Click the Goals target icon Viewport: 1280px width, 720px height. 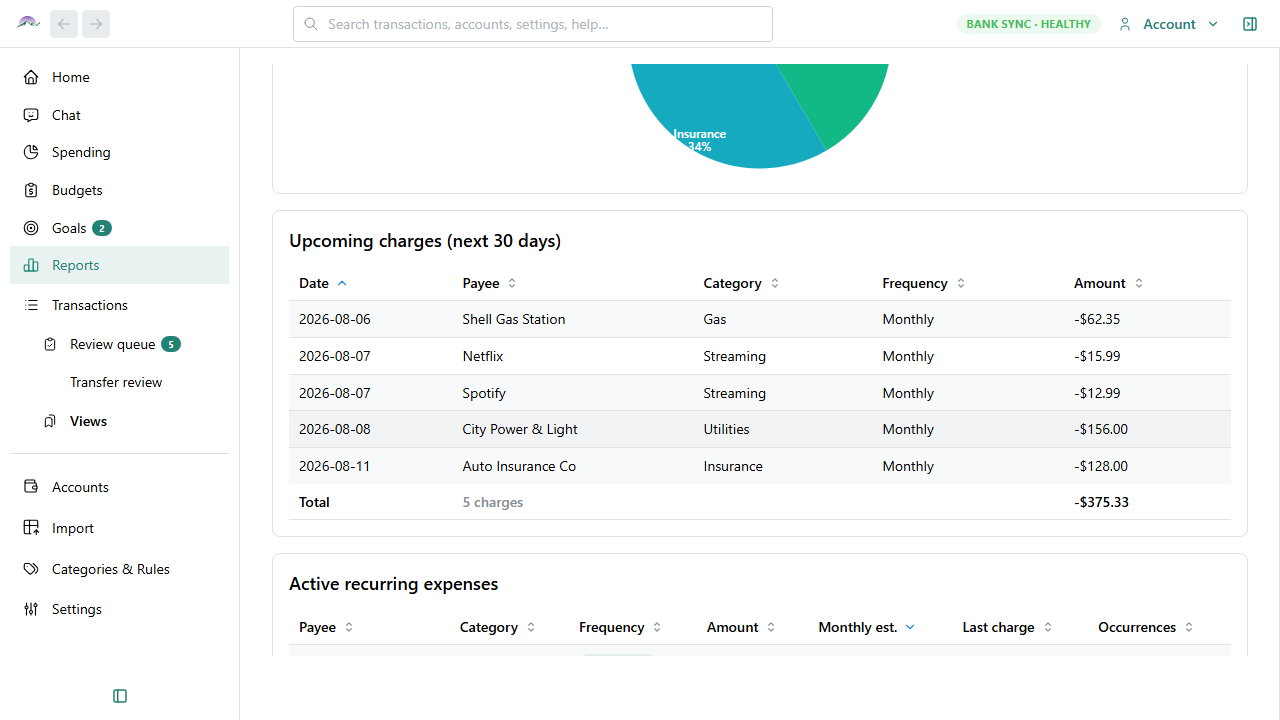click(x=31, y=228)
